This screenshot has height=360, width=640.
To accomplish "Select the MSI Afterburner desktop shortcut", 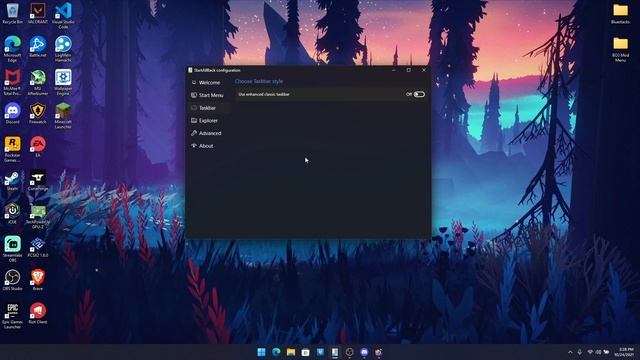I will [x=38, y=82].
